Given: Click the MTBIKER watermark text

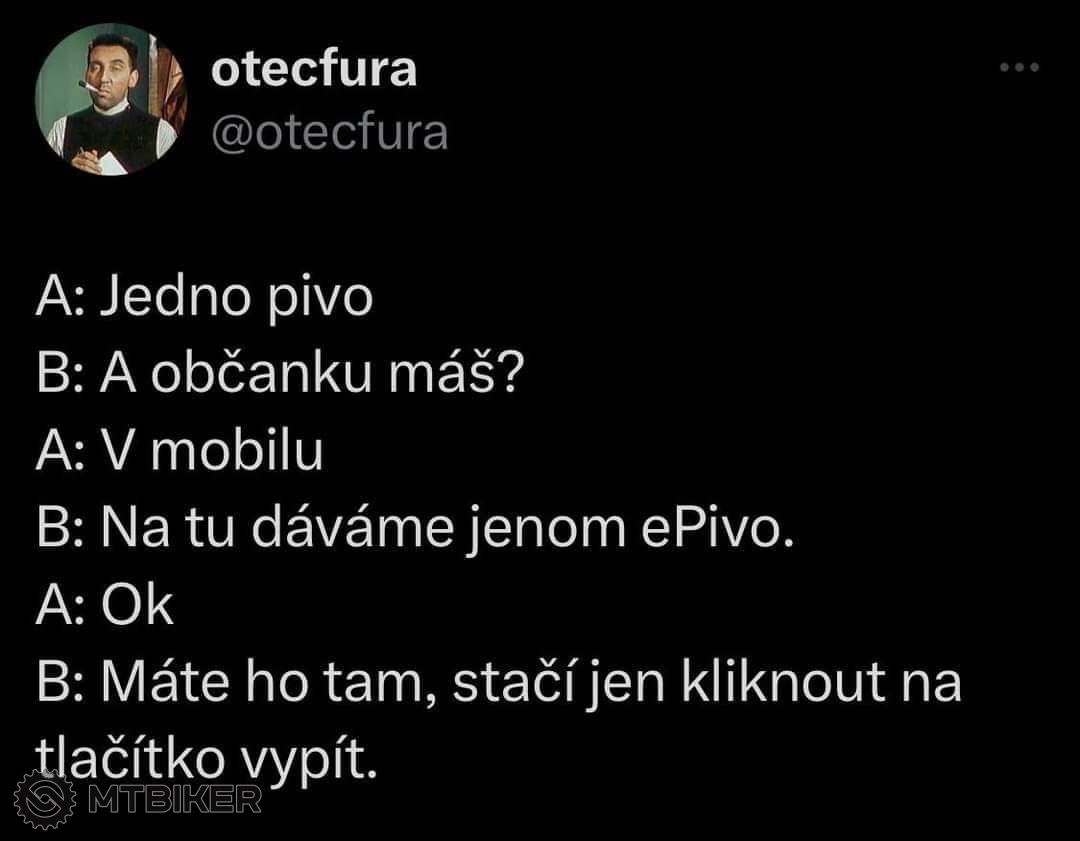Looking at the screenshot, I should click(175, 800).
